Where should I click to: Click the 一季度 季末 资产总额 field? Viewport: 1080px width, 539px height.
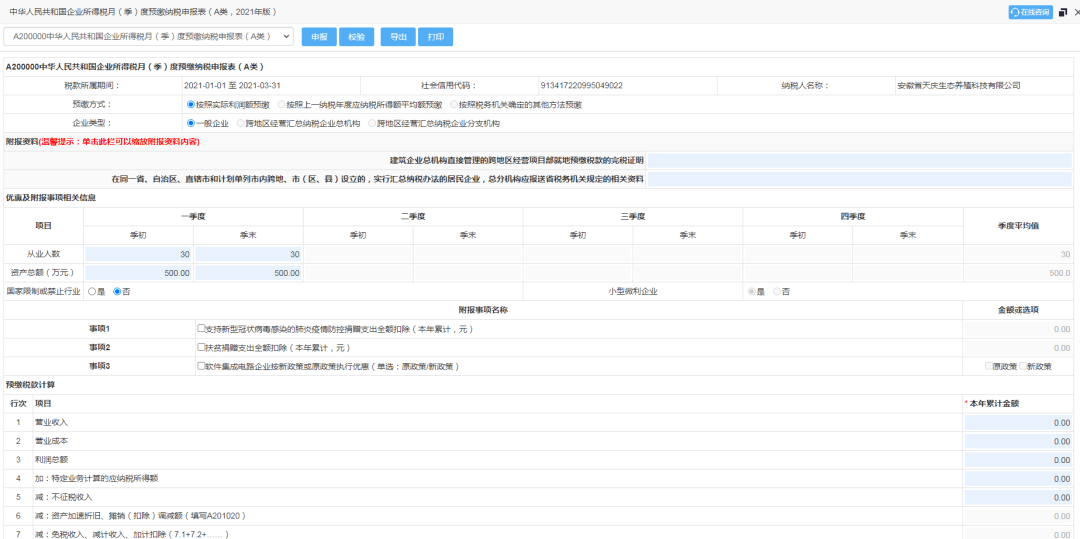249,273
